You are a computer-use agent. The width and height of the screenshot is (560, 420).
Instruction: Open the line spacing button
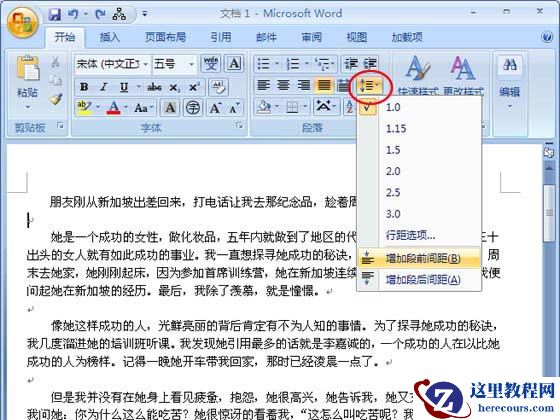coord(369,86)
